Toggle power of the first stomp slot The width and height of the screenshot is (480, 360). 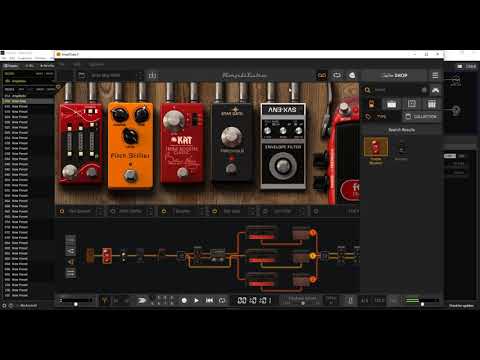tap(62, 211)
